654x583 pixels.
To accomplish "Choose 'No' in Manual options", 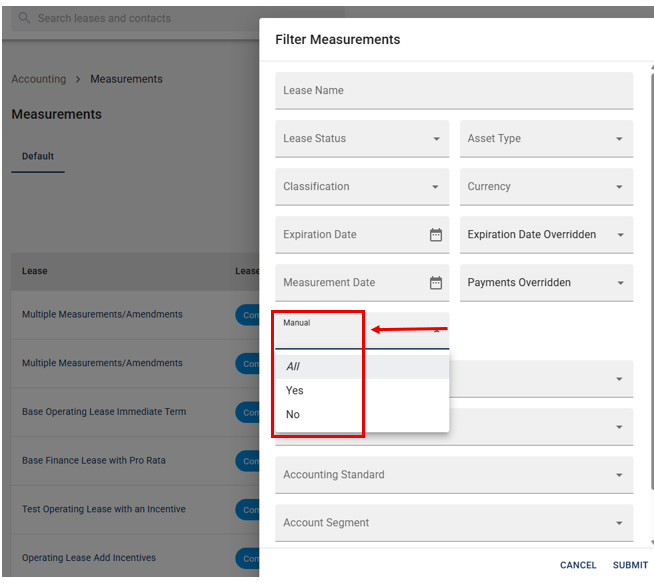I will click(x=293, y=415).
